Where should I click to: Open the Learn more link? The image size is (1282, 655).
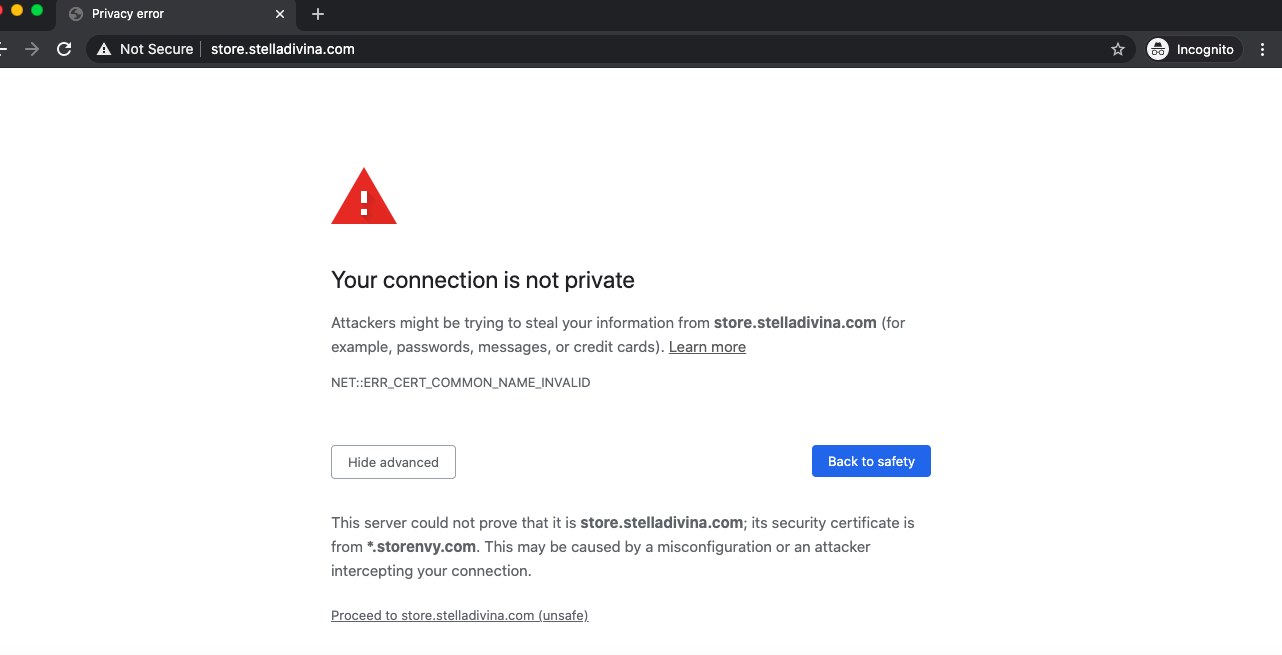(x=707, y=347)
